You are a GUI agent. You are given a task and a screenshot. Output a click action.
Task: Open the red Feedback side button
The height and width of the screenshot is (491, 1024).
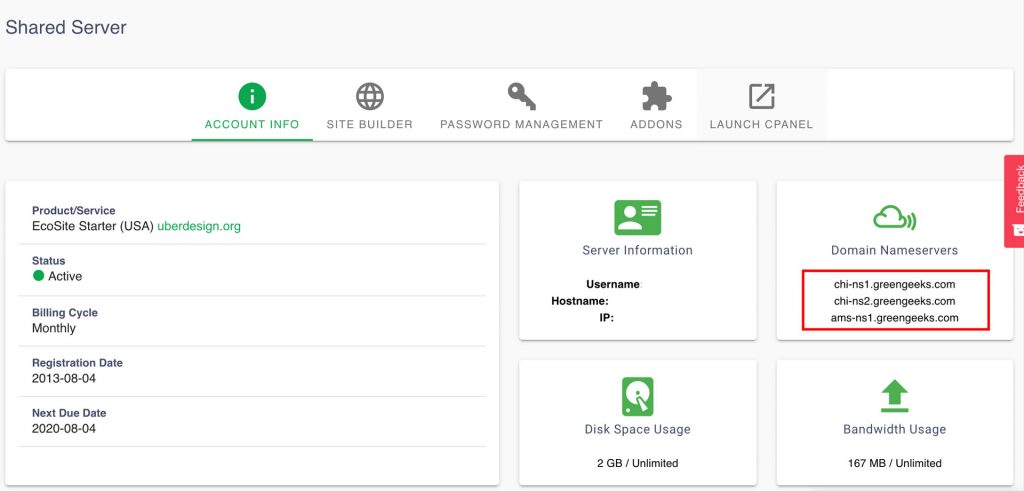1014,200
